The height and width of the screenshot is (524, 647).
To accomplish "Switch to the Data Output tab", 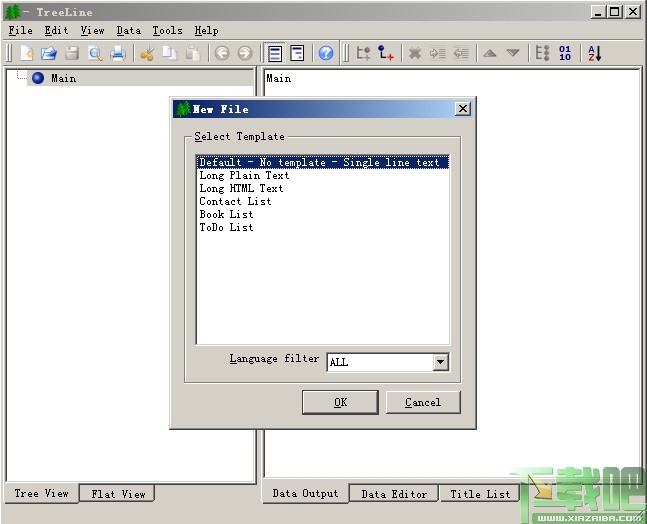I will point(305,493).
